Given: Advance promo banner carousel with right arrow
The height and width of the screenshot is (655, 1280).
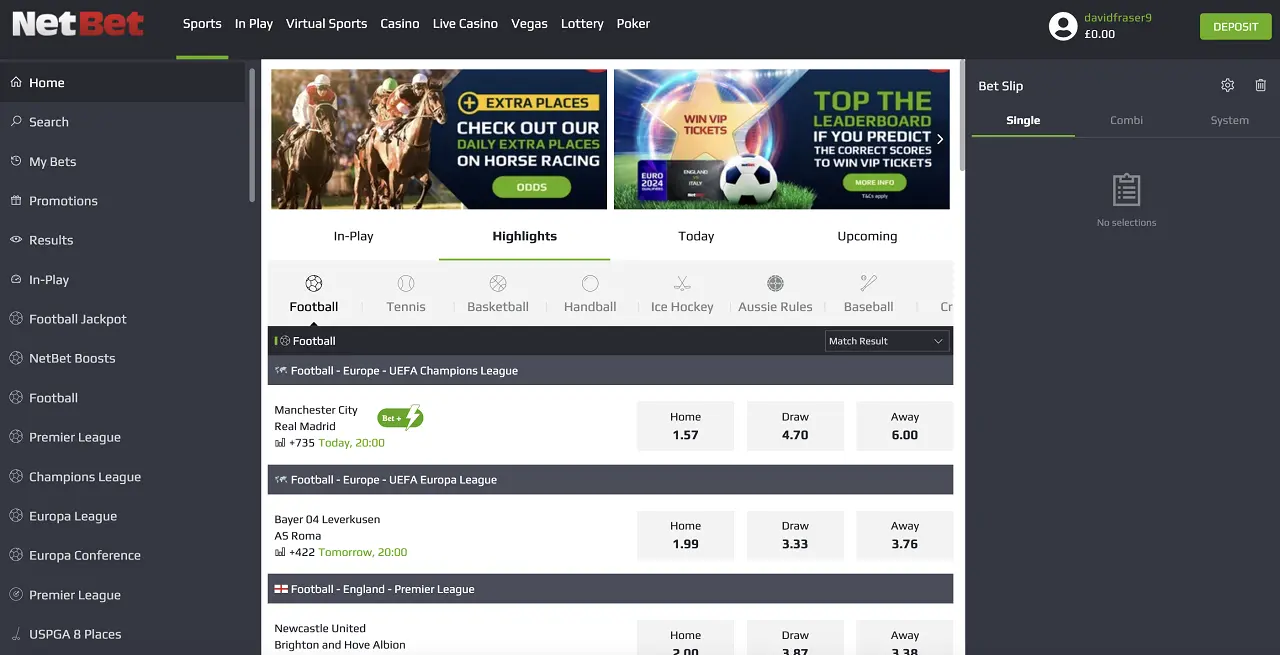Looking at the screenshot, I should point(940,139).
